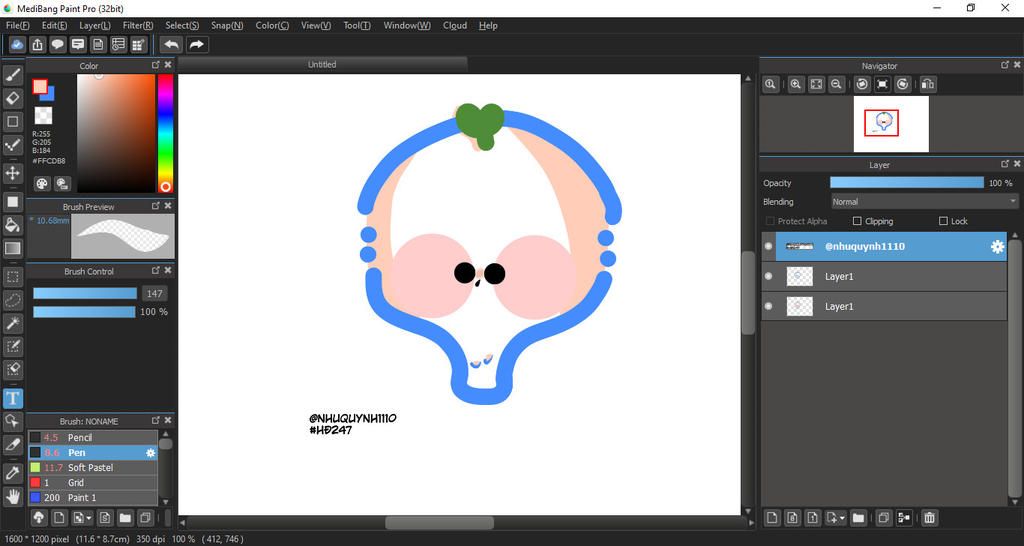Select the Shape (rectangle outline) tool
Screen dimensions: 1024x546
[x=12, y=121]
